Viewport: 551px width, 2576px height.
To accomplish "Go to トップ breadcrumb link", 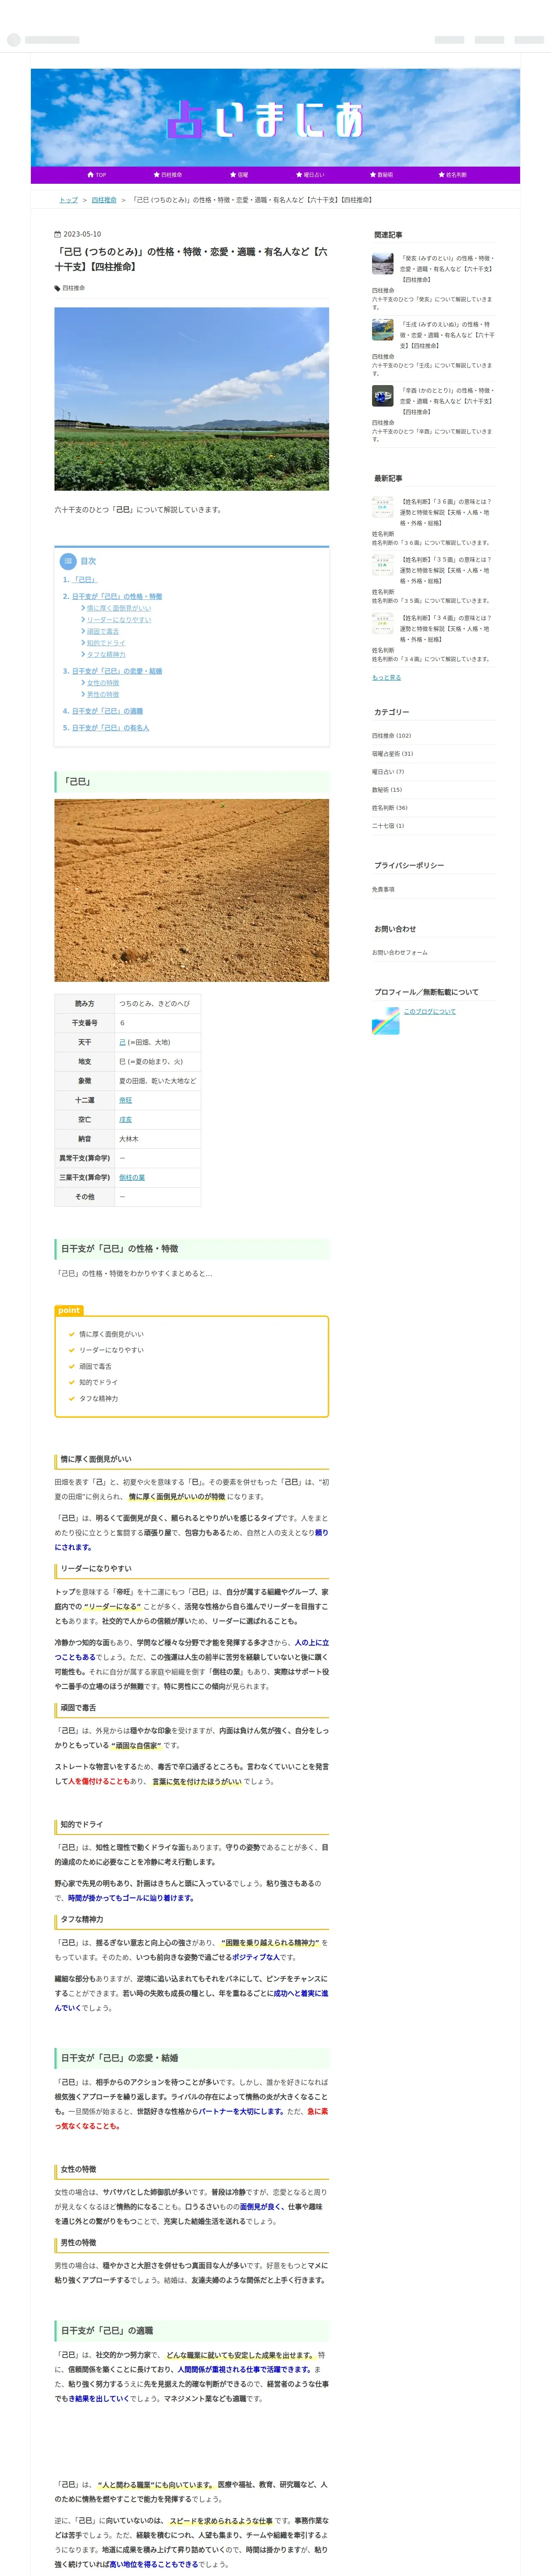I will 68,200.
